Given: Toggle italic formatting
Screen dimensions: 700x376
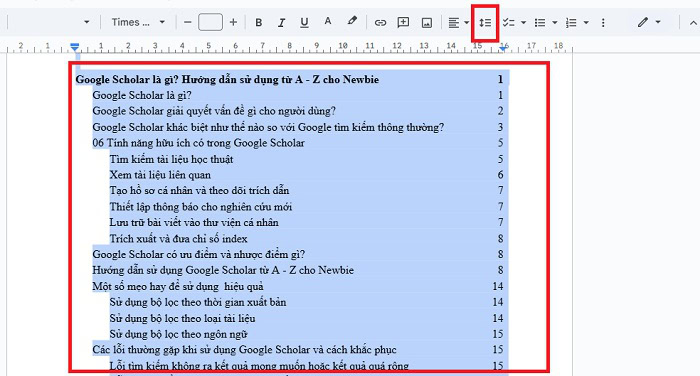Looking at the screenshot, I should click(x=281, y=22).
